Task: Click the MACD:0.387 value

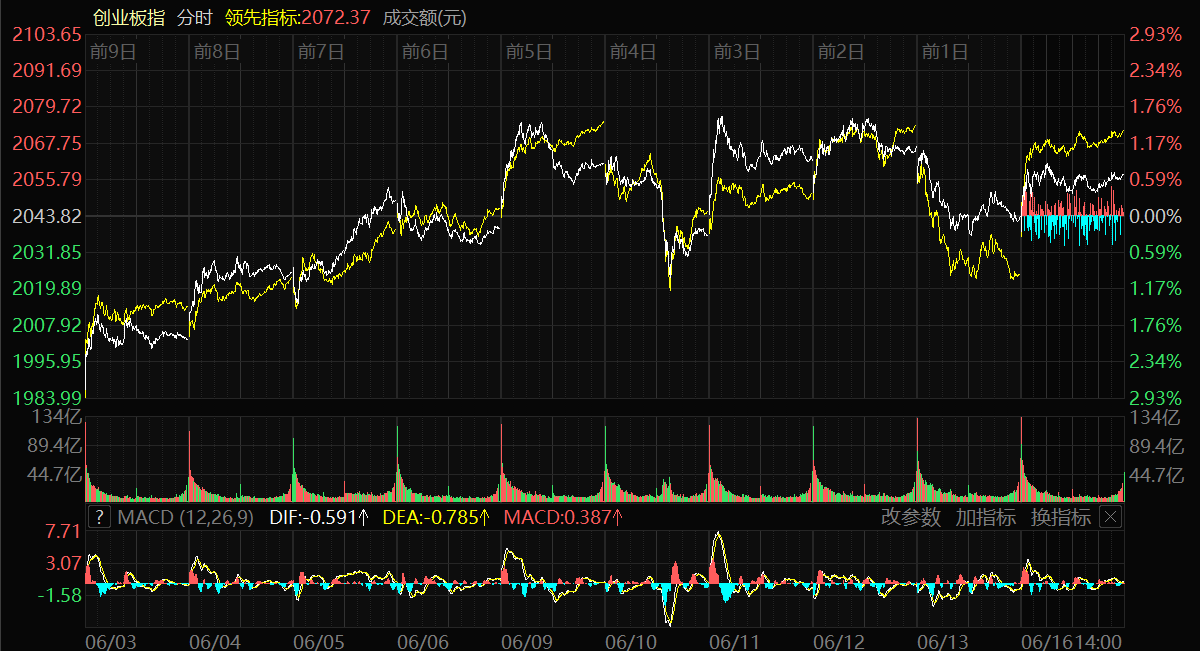Action: tap(564, 517)
